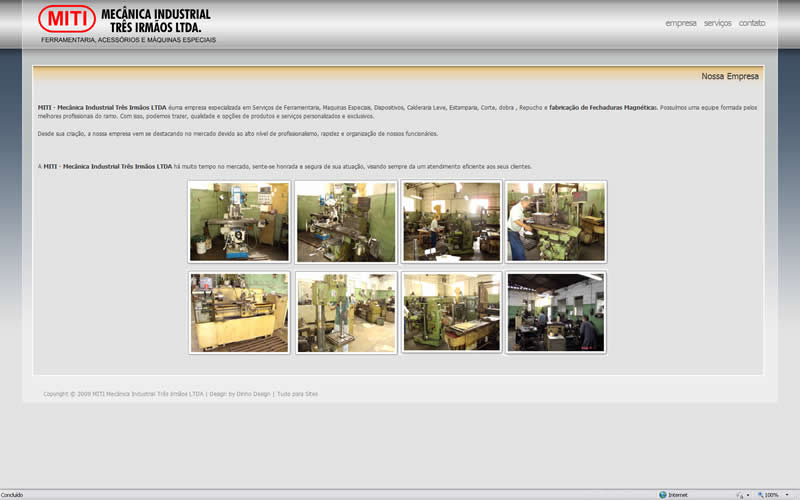The height and width of the screenshot is (500, 800).
Task: Click the 'Mecânica Industrial Três Irmãos Ltda.' header title
Action: click(156, 20)
